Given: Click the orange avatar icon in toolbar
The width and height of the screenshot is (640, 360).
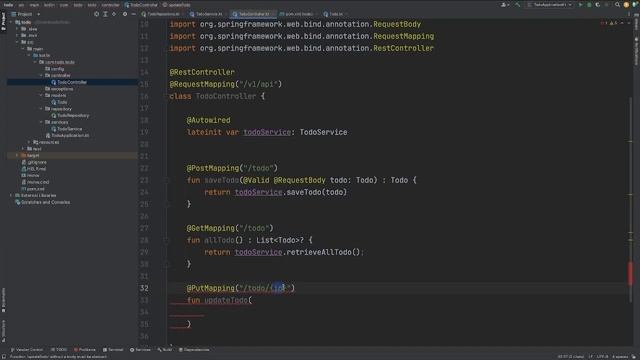Looking at the screenshot, I should click(x=626, y=5).
